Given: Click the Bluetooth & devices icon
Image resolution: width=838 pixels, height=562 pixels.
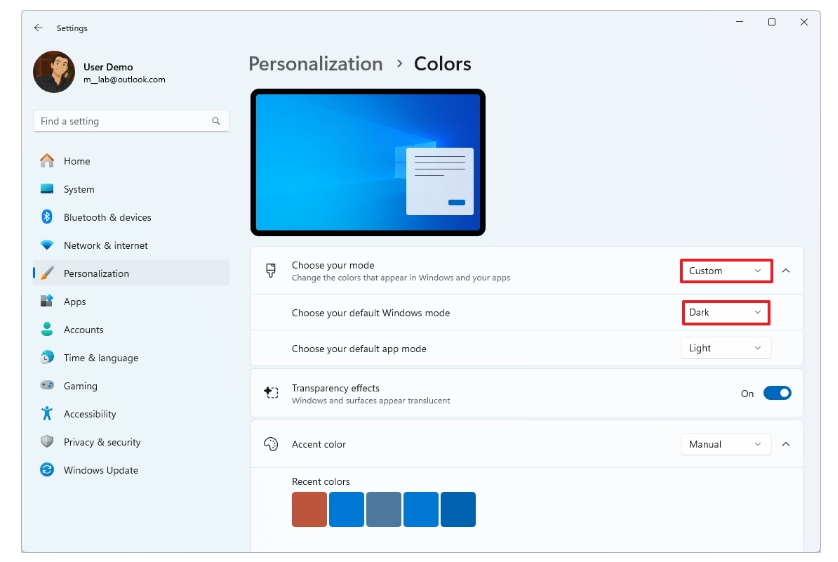Looking at the screenshot, I should [x=47, y=217].
